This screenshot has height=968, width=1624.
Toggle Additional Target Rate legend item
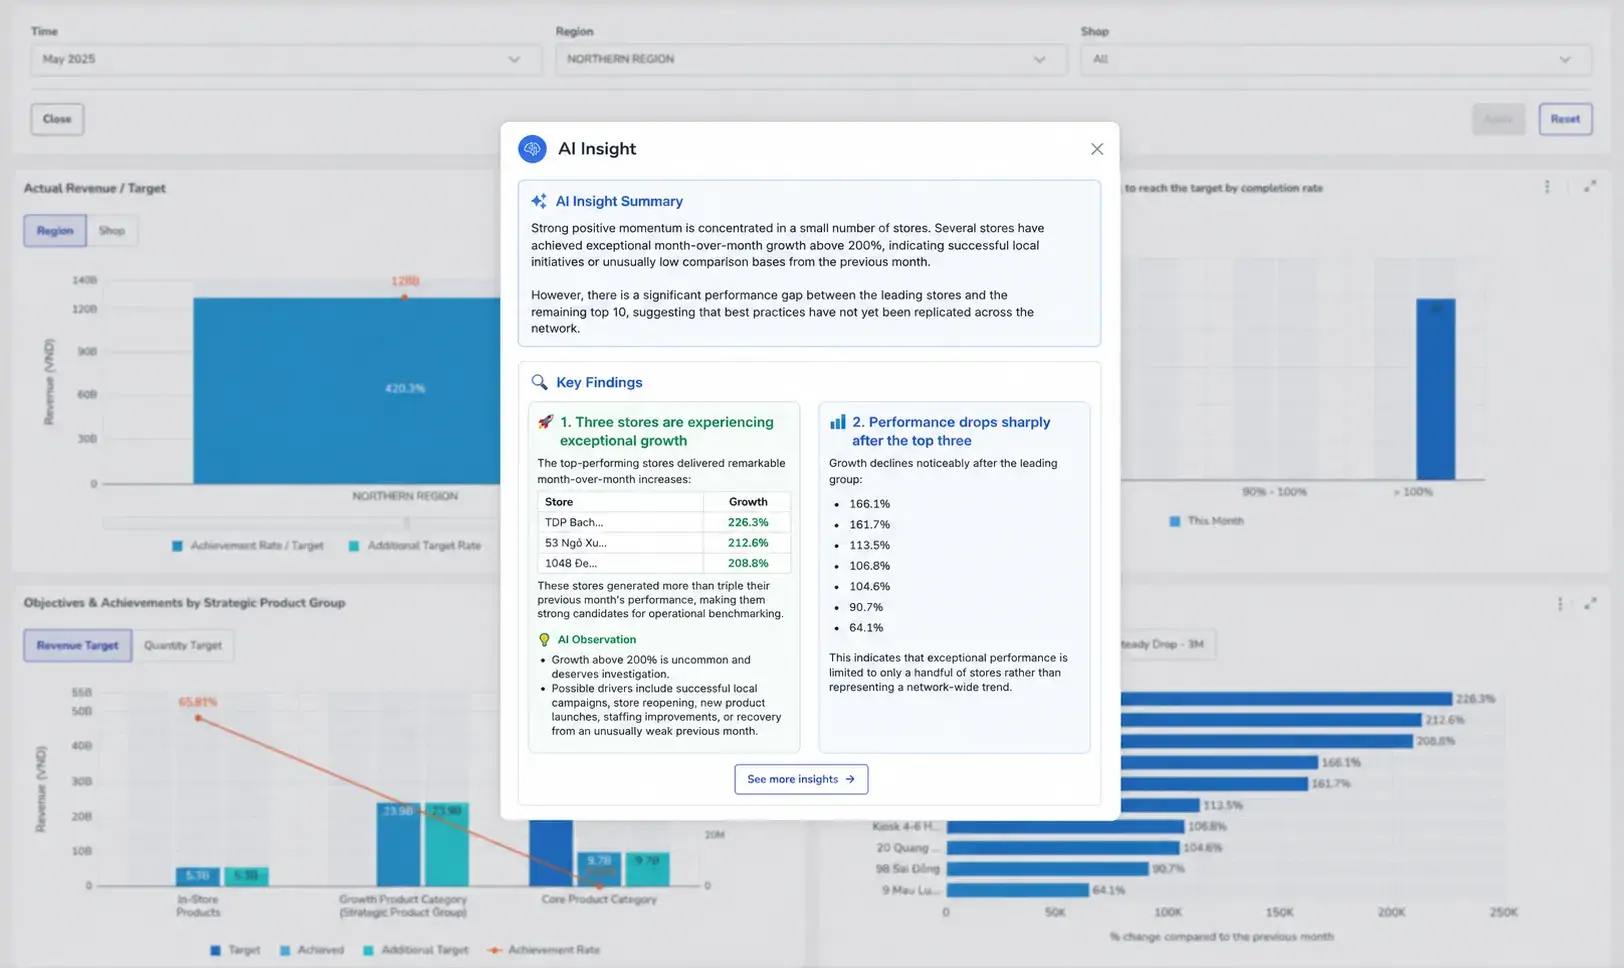tap(415, 546)
